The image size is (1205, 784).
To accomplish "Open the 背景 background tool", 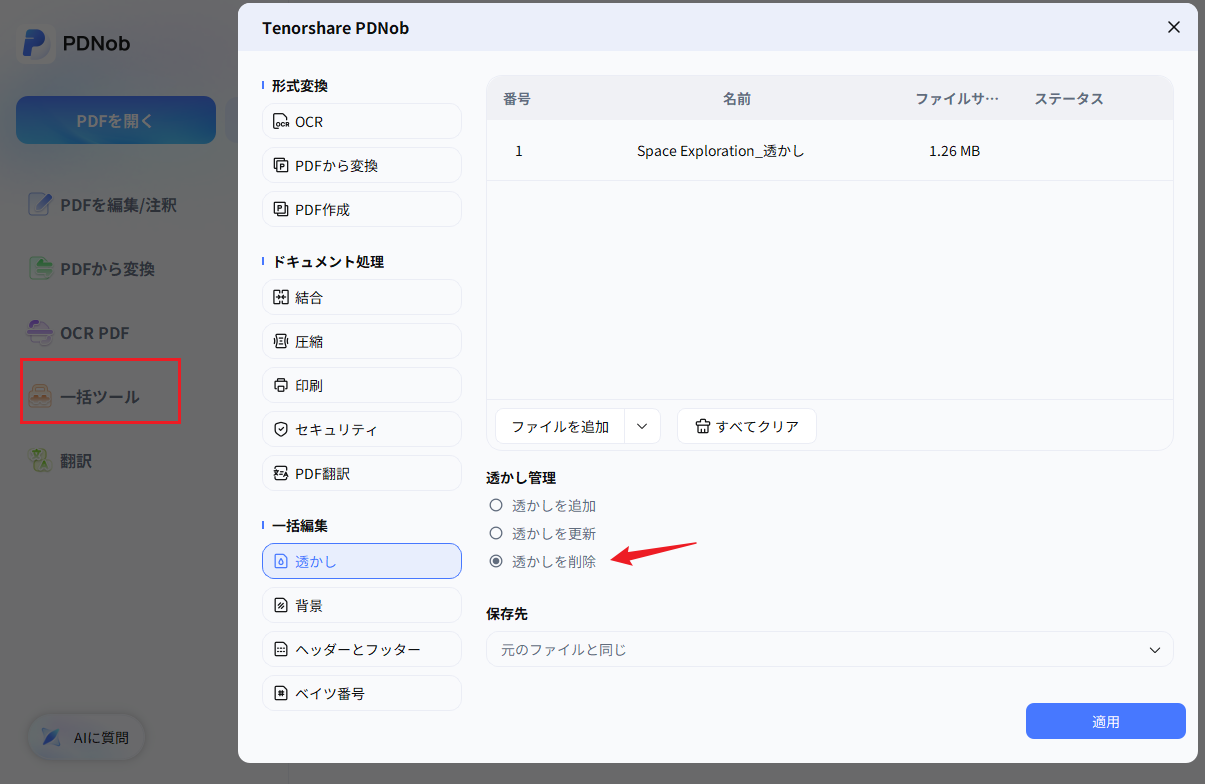I will 362,605.
